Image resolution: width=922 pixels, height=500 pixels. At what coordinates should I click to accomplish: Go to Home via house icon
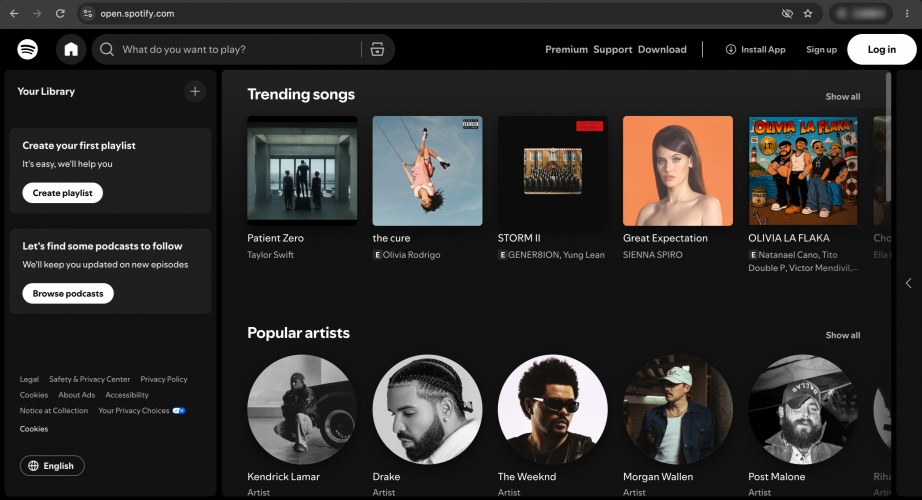tap(71, 49)
